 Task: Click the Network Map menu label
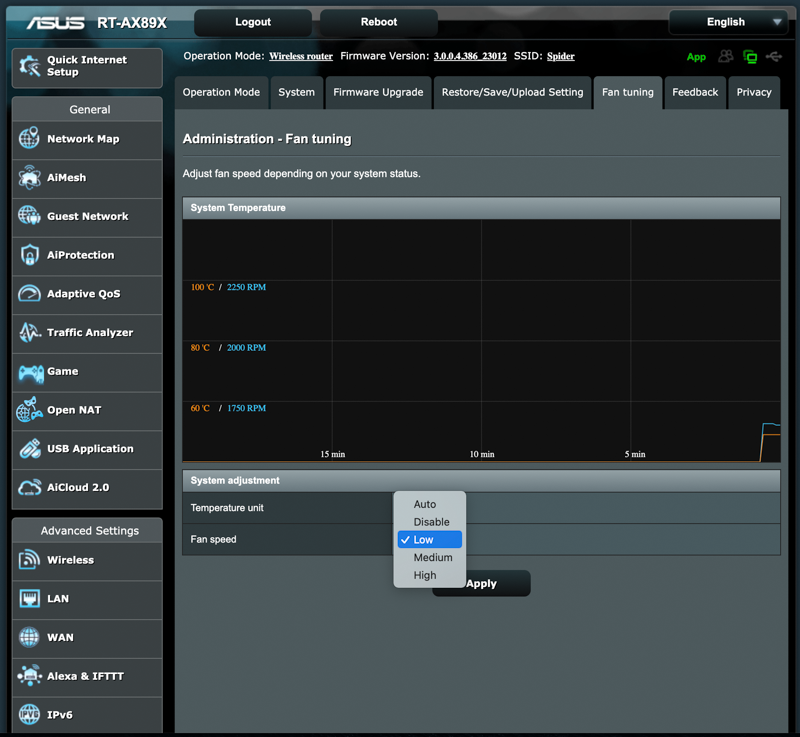click(83, 139)
